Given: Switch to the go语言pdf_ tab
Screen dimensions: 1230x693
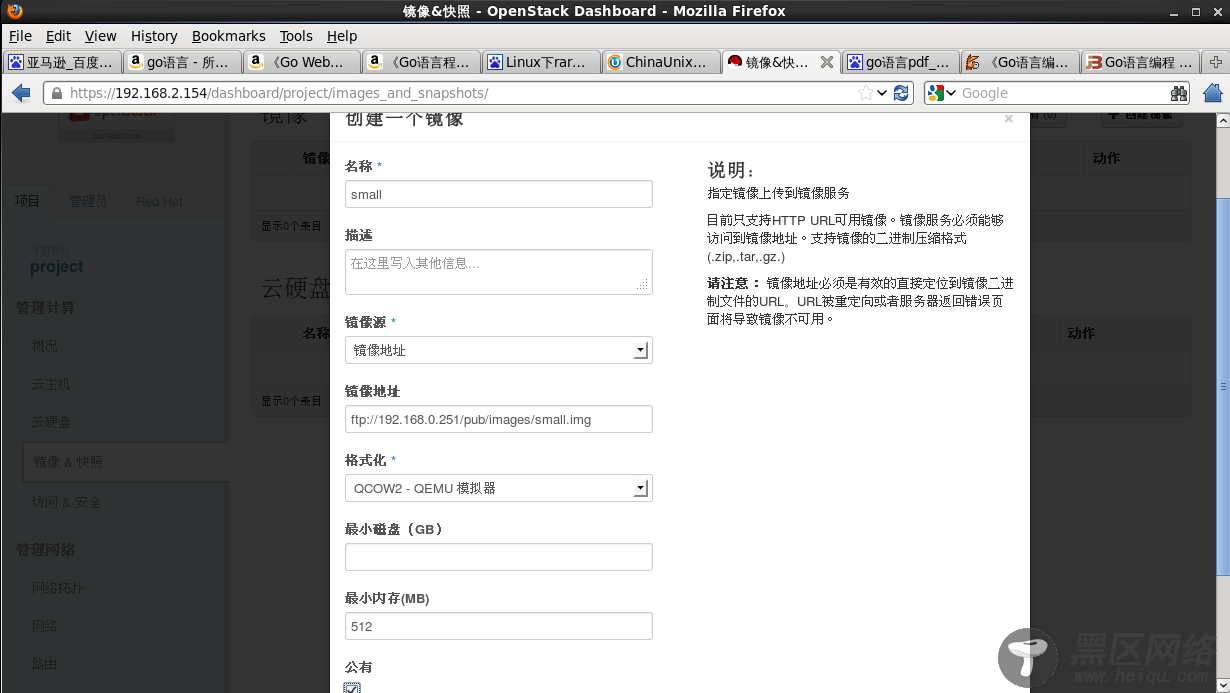Looking at the screenshot, I should (901, 62).
